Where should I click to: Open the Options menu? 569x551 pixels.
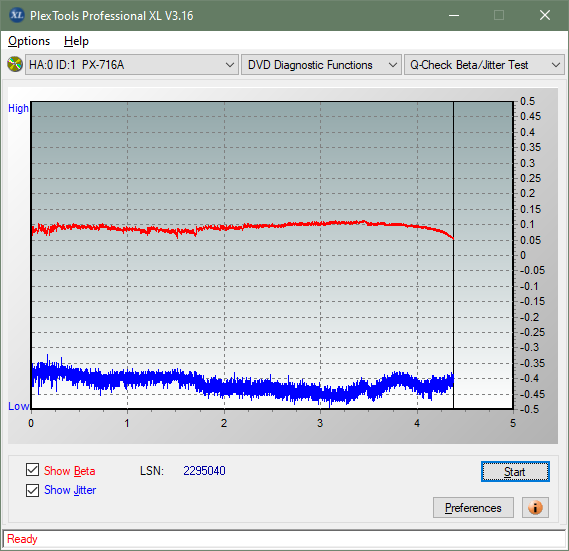coord(29,41)
